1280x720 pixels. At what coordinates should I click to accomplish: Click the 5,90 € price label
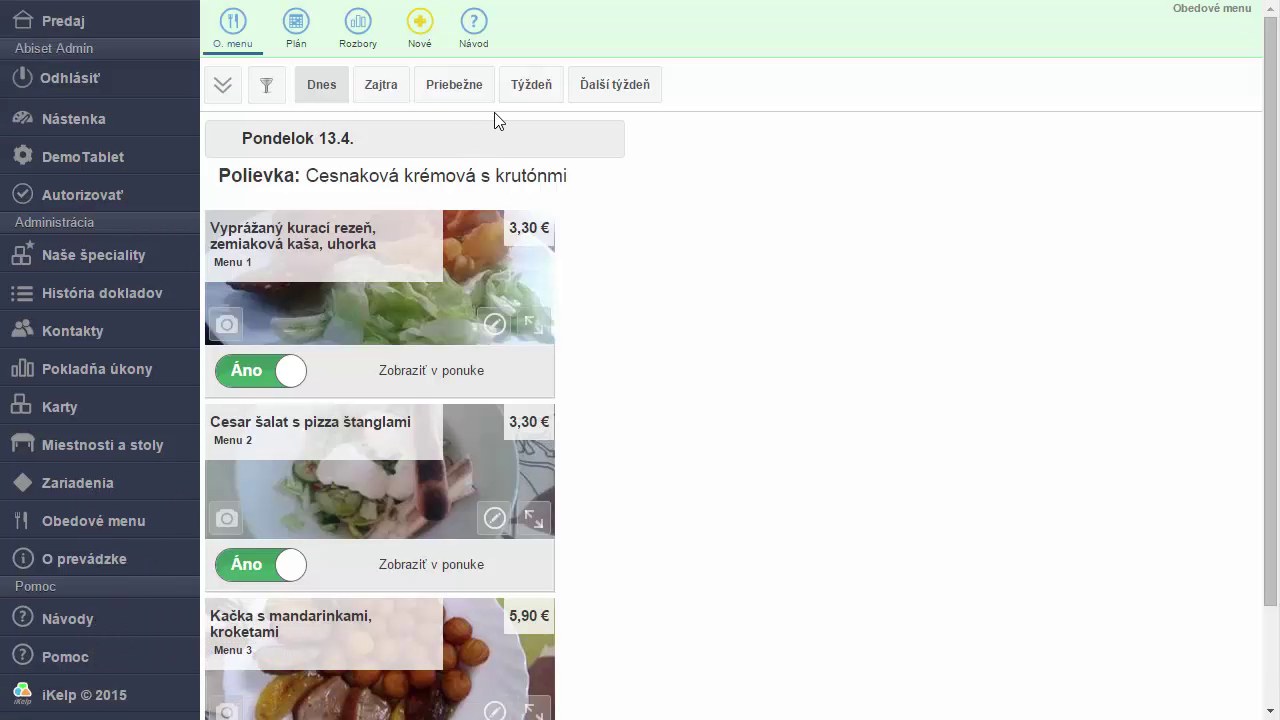pos(529,616)
